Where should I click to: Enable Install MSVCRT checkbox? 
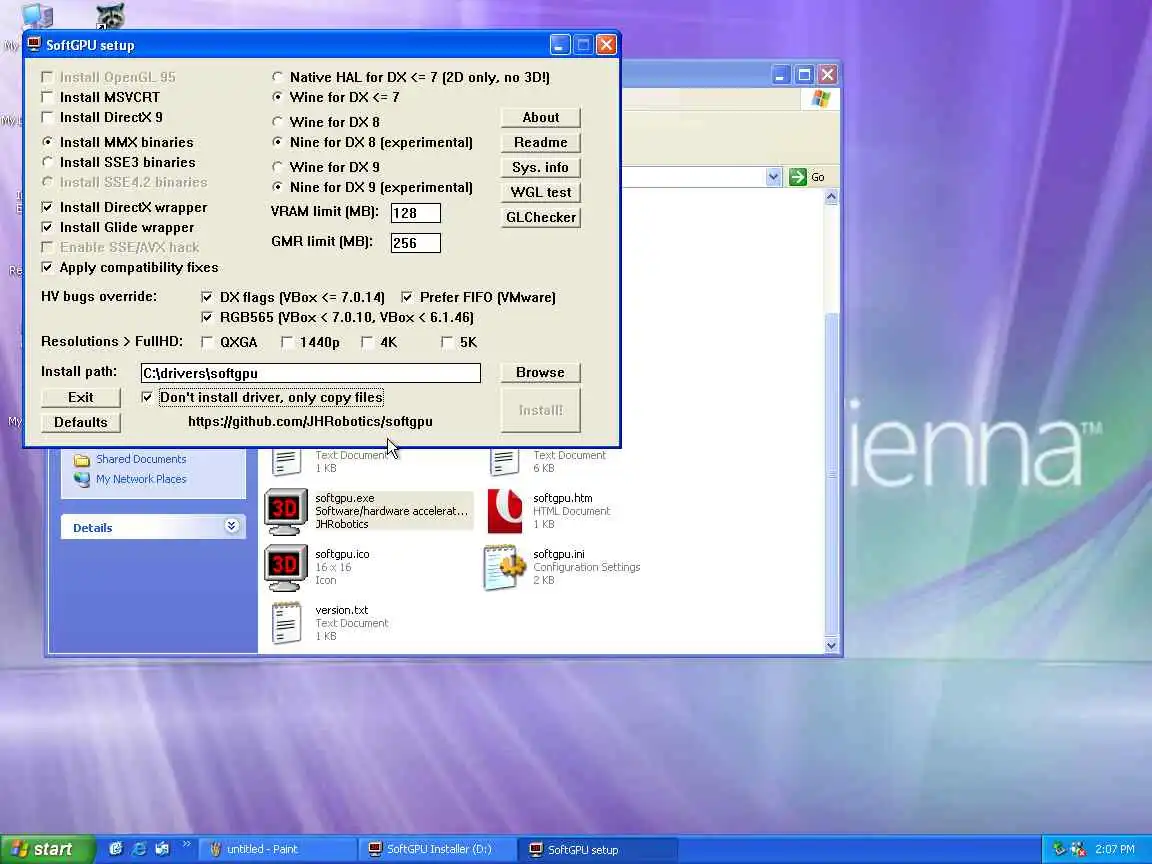(x=48, y=97)
